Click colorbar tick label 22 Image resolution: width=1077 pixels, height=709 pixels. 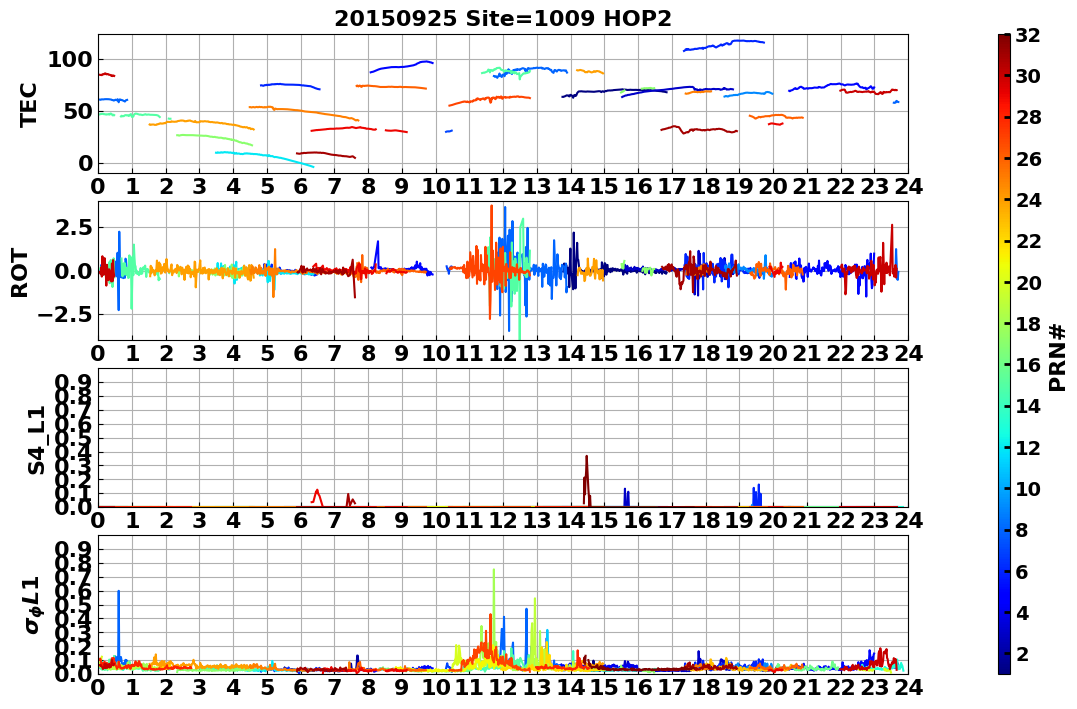(x=1028, y=241)
